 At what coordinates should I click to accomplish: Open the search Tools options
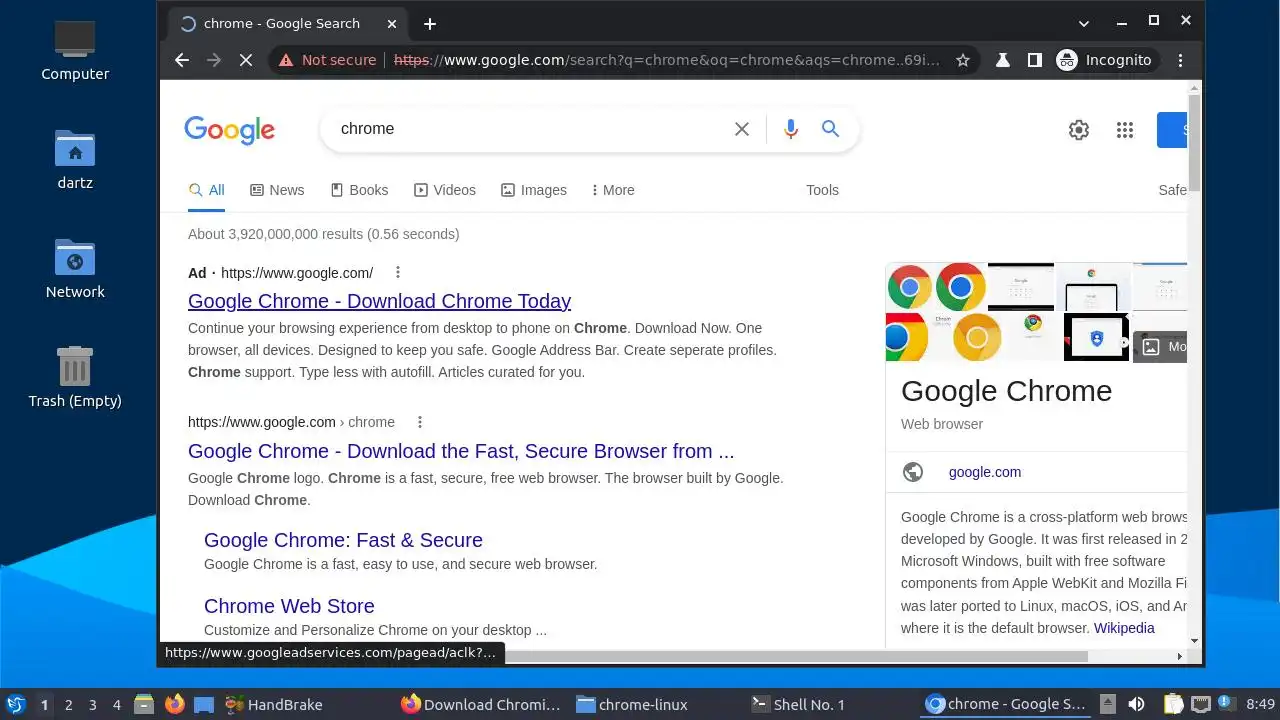[822, 190]
